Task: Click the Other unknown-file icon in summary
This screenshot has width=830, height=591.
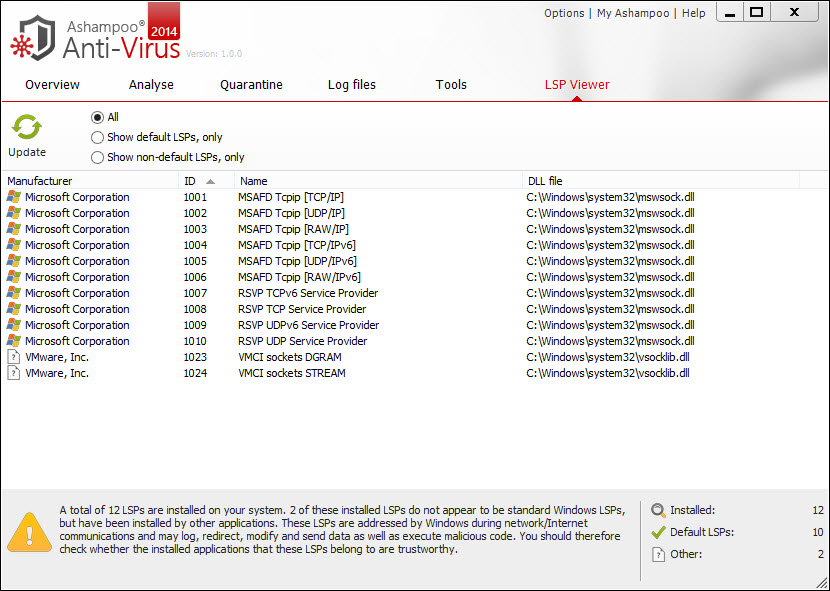Action: (x=658, y=554)
